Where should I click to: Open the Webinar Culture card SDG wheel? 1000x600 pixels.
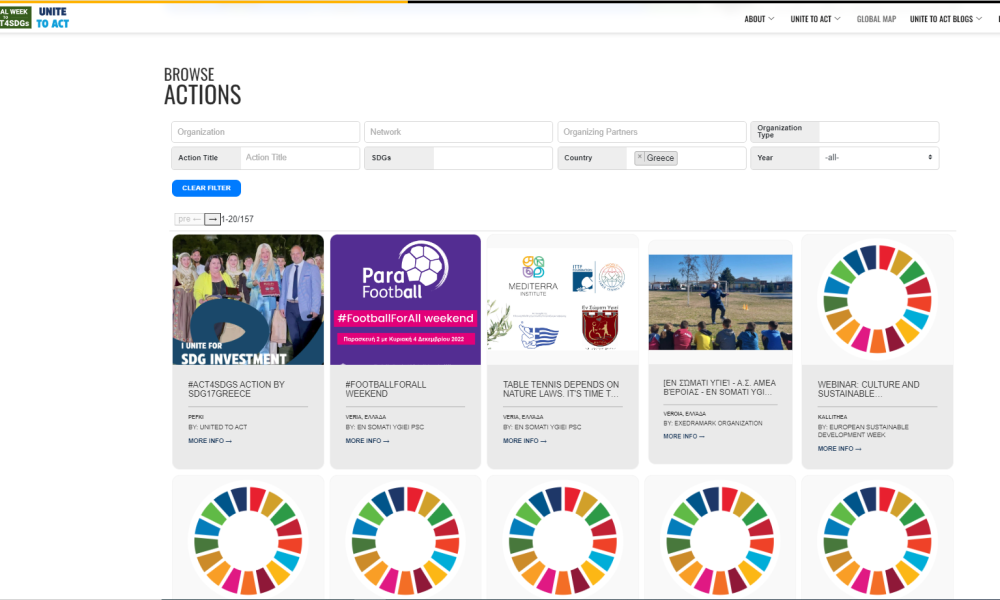[x=877, y=299]
